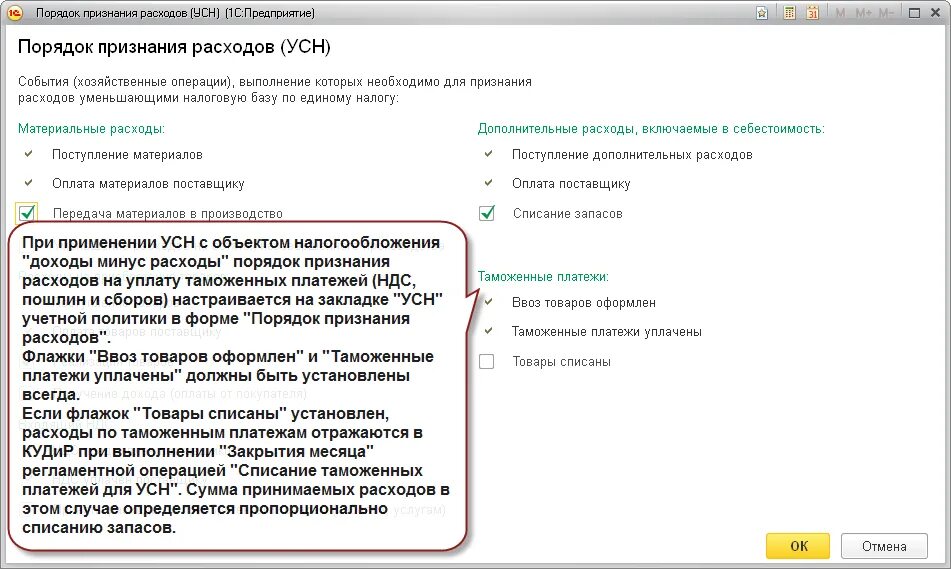The image size is (951, 569).
Task: Click the 'Передача материалов в производство' label
Action: coord(168,214)
